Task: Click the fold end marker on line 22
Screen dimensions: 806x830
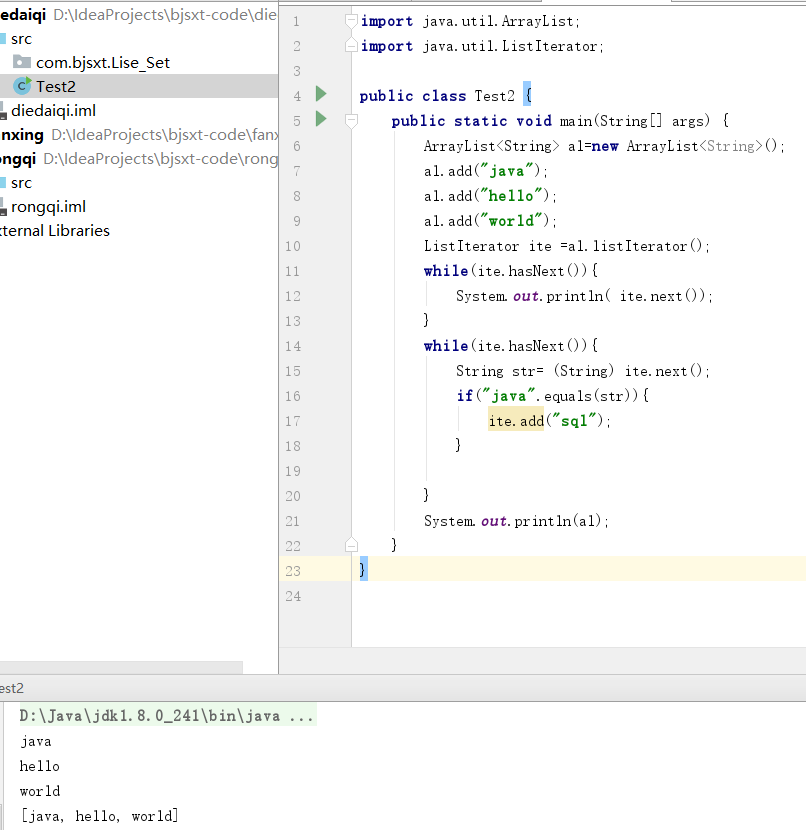Action: (351, 545)
